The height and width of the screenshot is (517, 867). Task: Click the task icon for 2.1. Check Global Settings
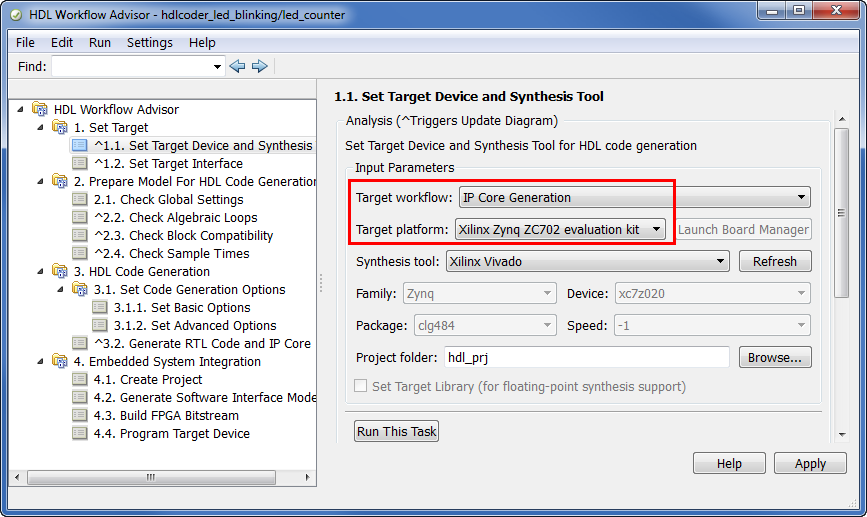point(80,199)
